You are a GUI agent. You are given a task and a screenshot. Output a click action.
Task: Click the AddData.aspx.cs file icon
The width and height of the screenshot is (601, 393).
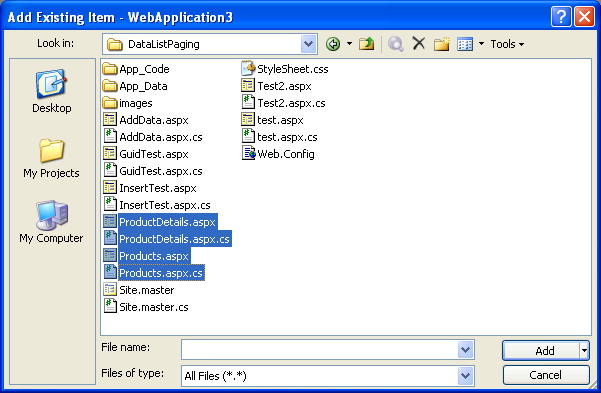[110, 136]
